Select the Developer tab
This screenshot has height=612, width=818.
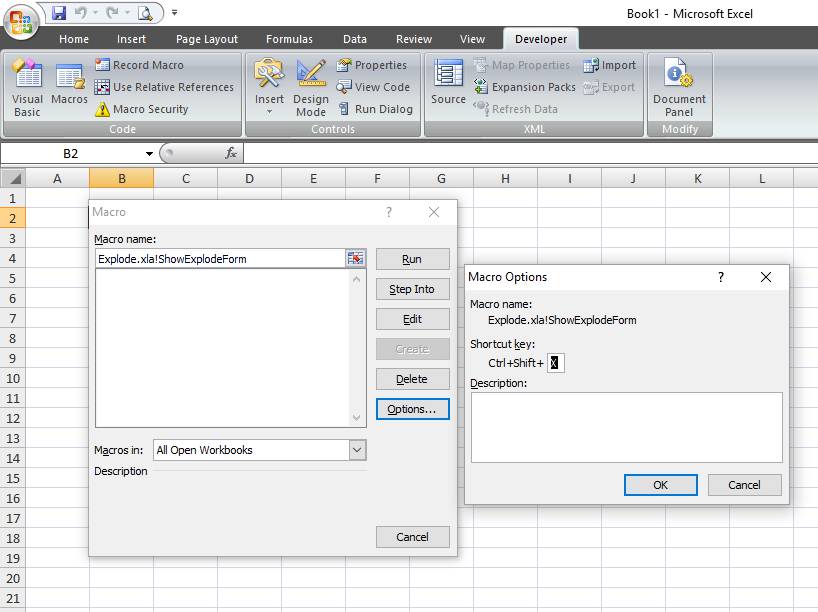[x=540, y=39]
